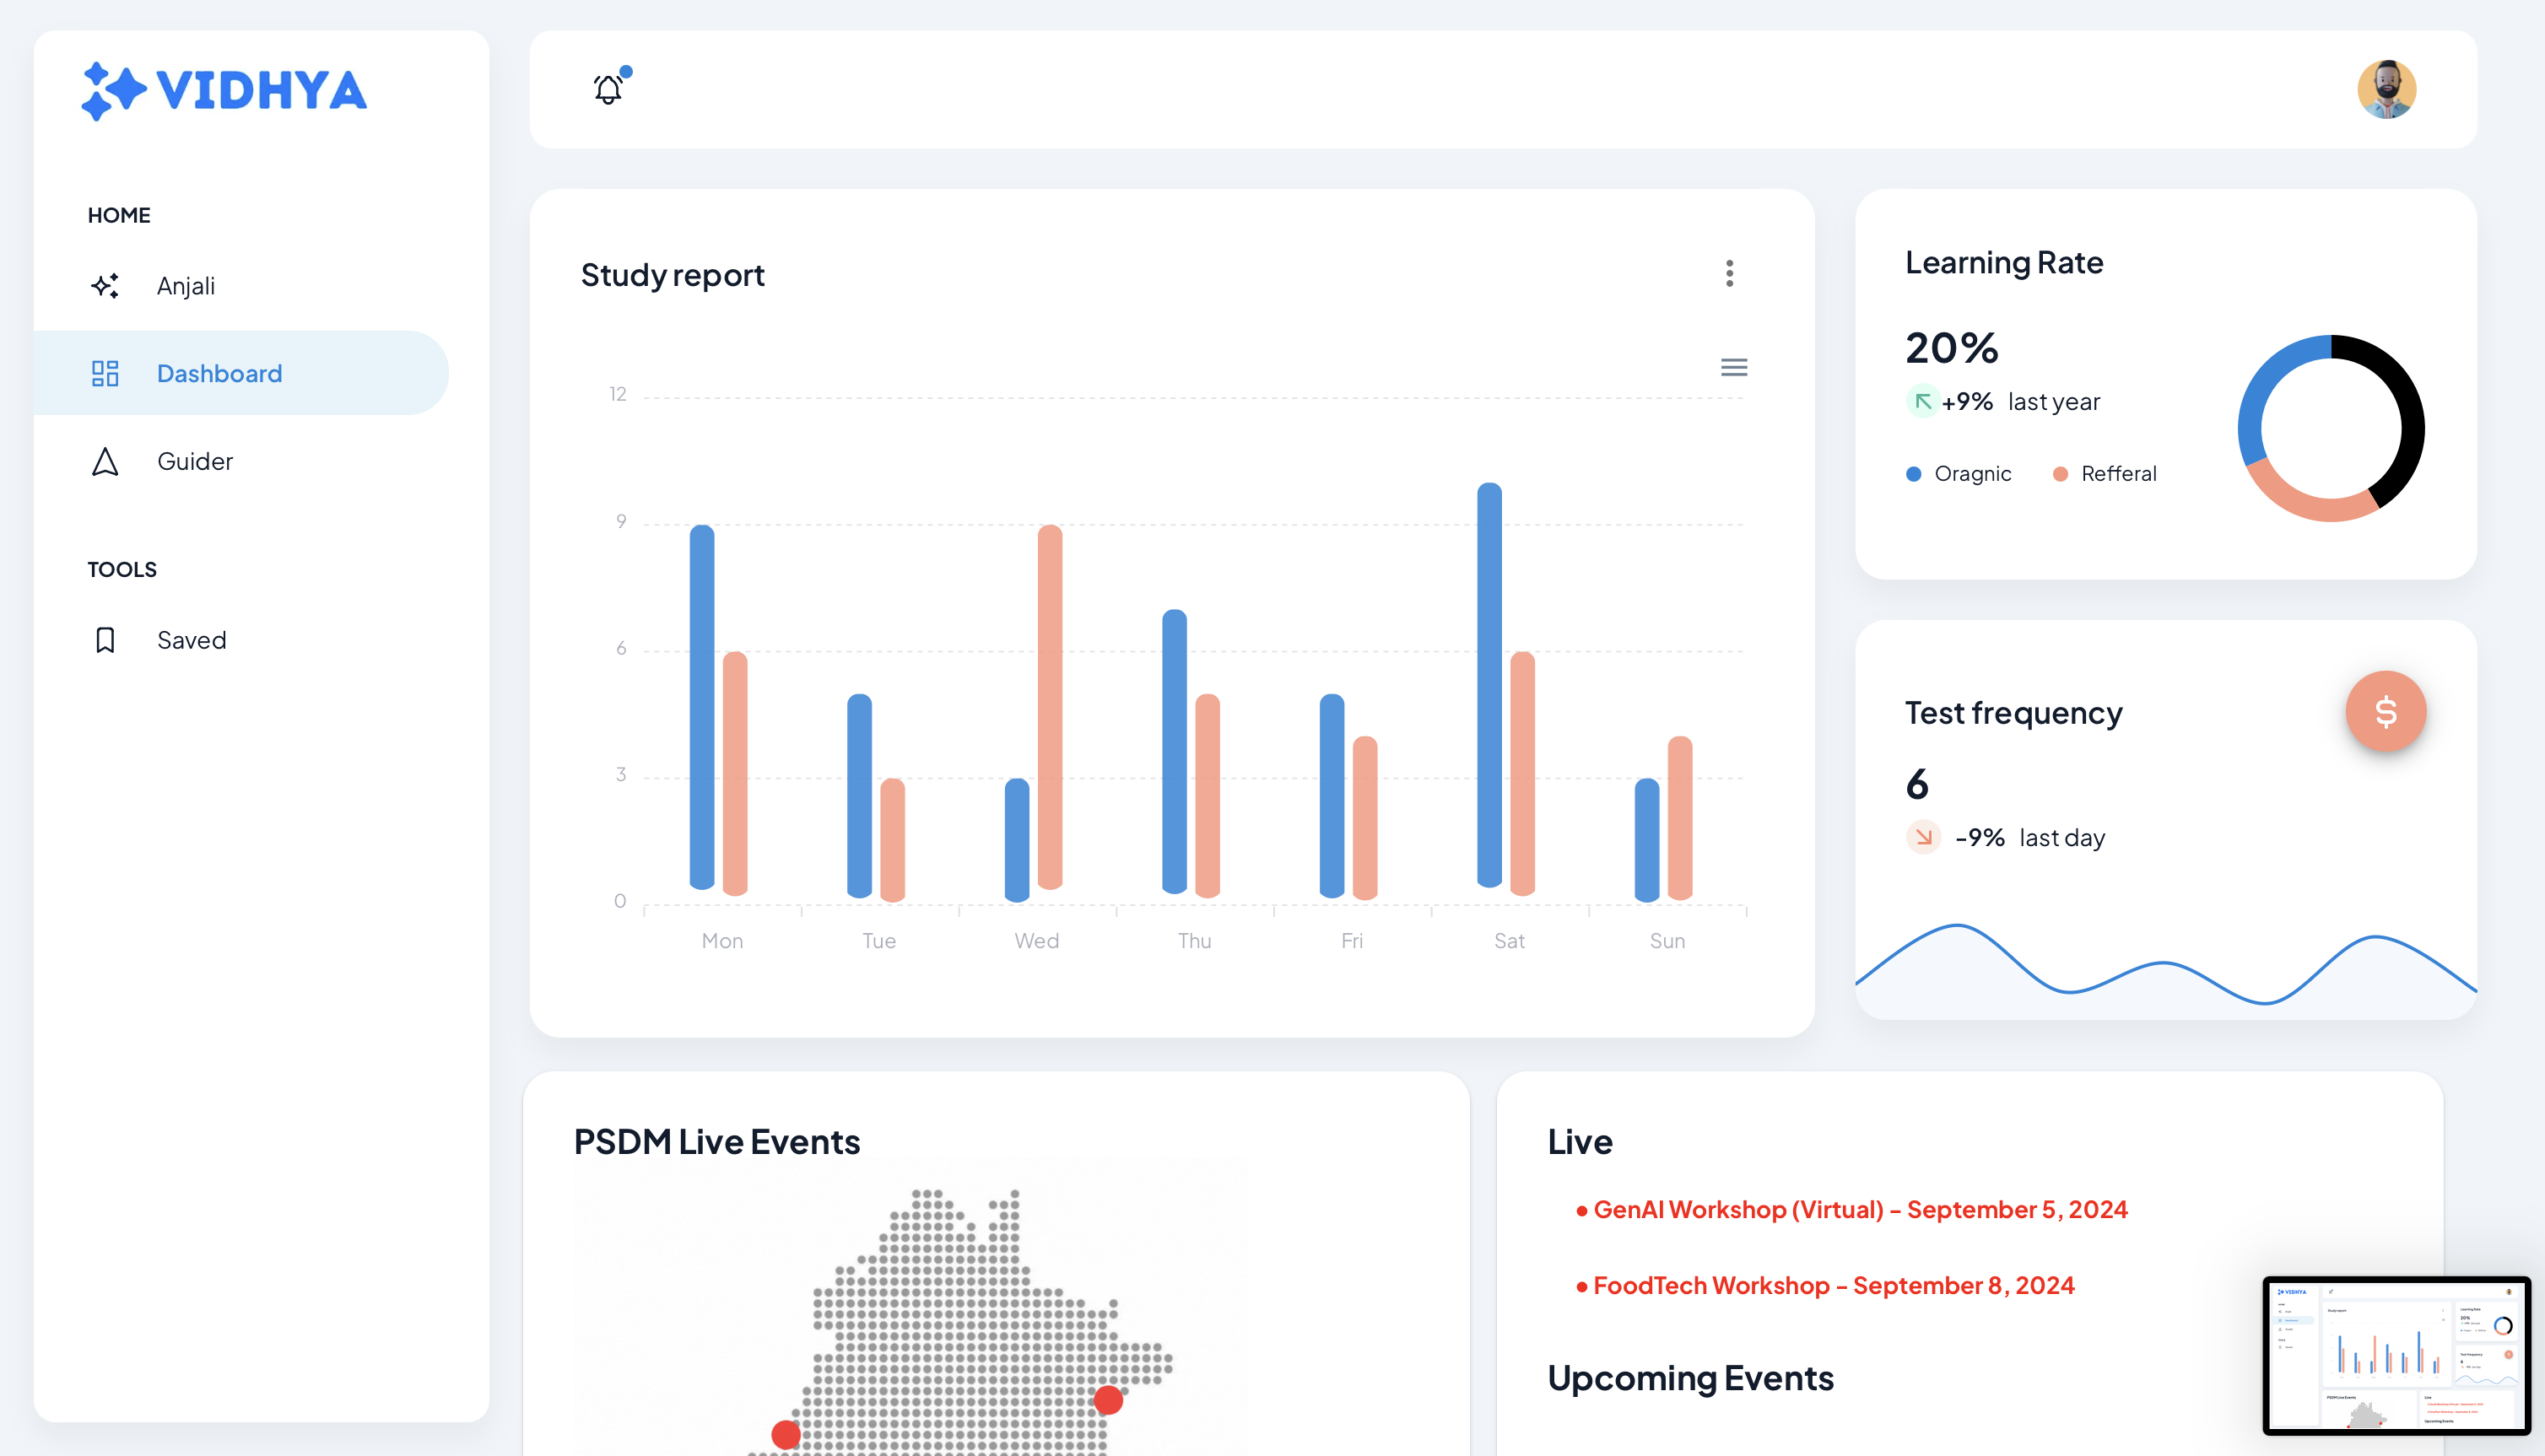The height and width of the screenshot is (1456, 2545).
Task: Open the chart hamburger export menu
Action: pos(1733,367)
